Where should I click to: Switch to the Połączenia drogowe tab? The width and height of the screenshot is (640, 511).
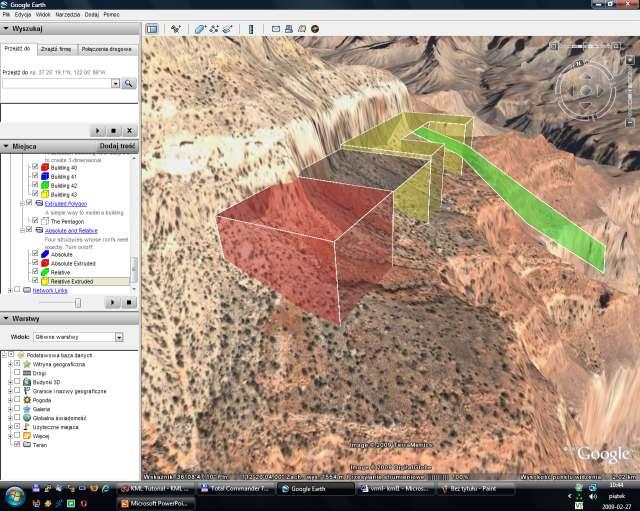pos(107,49)
